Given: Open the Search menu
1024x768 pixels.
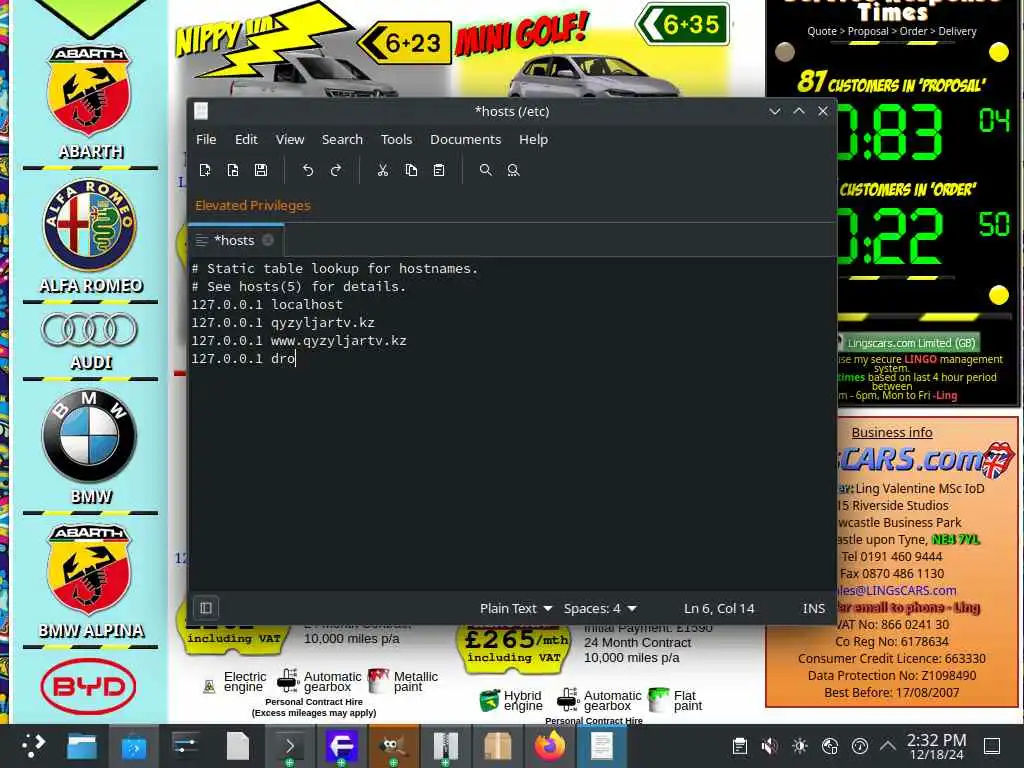Looking at the screenshot, I should 342,140.
